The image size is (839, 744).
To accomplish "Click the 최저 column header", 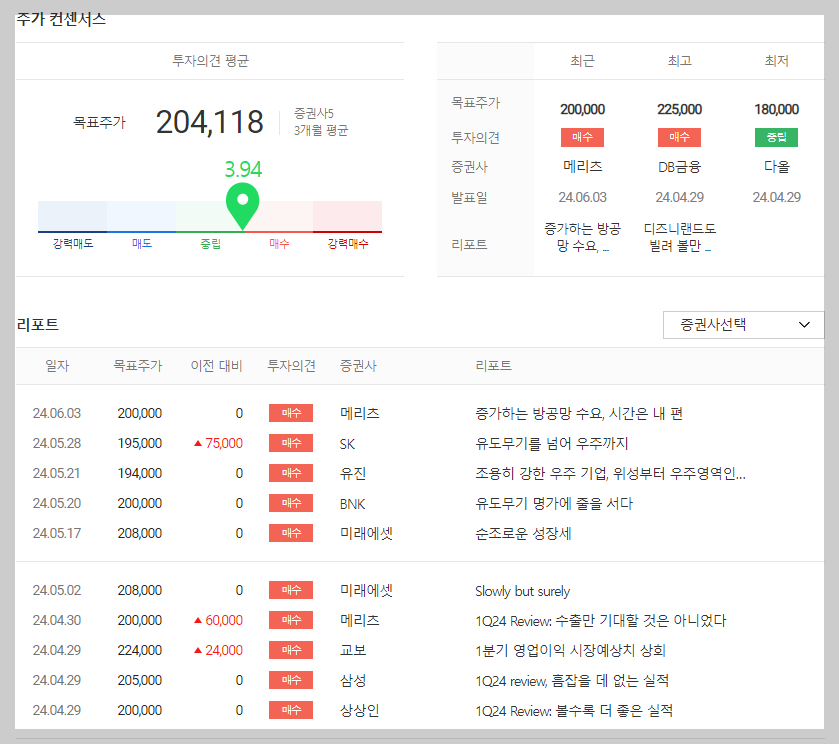I will (x=776, y=61).
